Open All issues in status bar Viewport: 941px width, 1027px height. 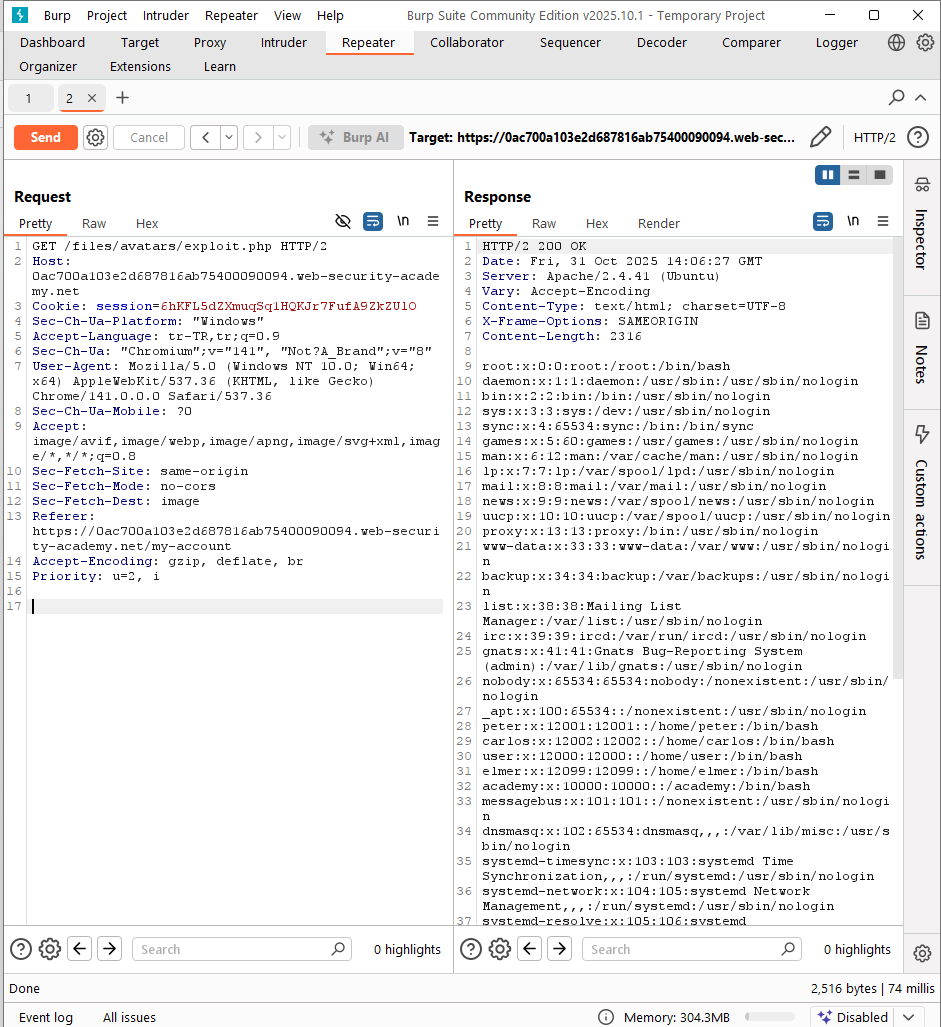(x=129, y=1017)
